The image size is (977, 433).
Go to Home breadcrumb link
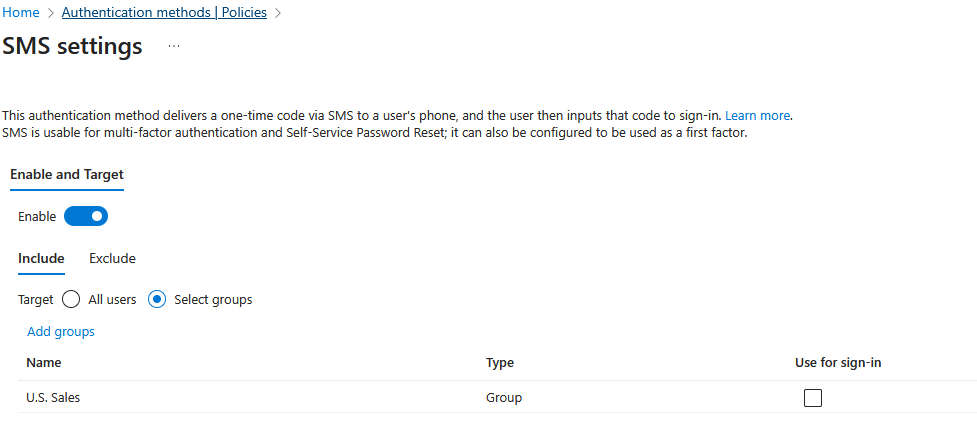coord(21,13)
